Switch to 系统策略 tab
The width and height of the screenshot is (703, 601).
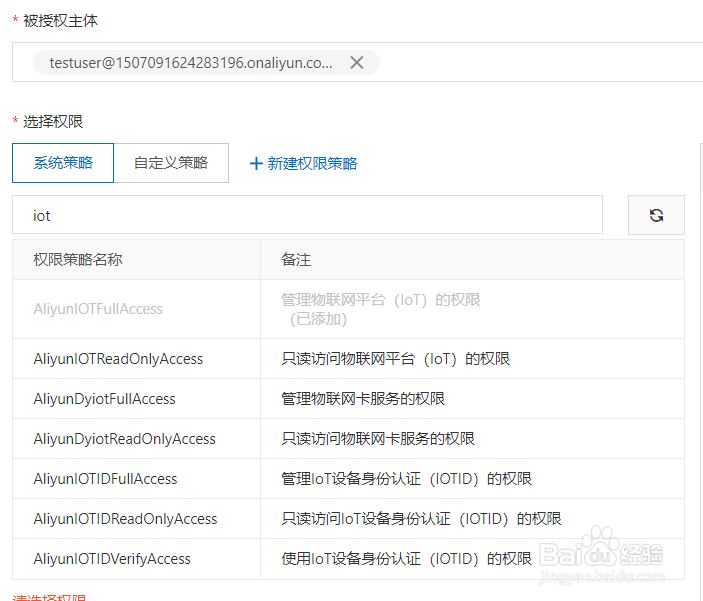point(63,163)
